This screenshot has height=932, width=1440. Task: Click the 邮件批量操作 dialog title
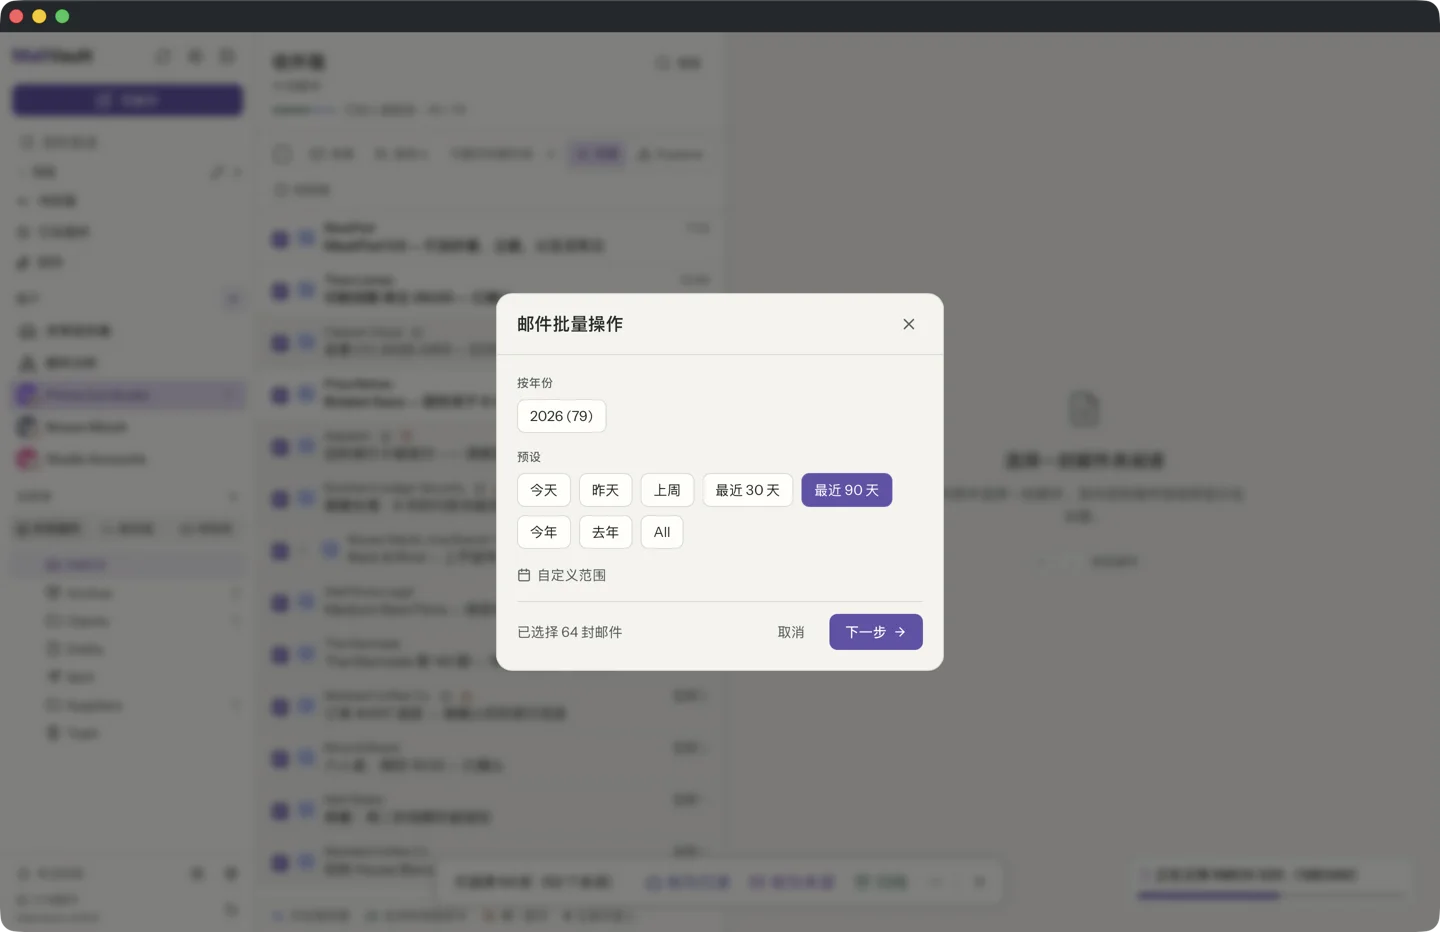570,324
